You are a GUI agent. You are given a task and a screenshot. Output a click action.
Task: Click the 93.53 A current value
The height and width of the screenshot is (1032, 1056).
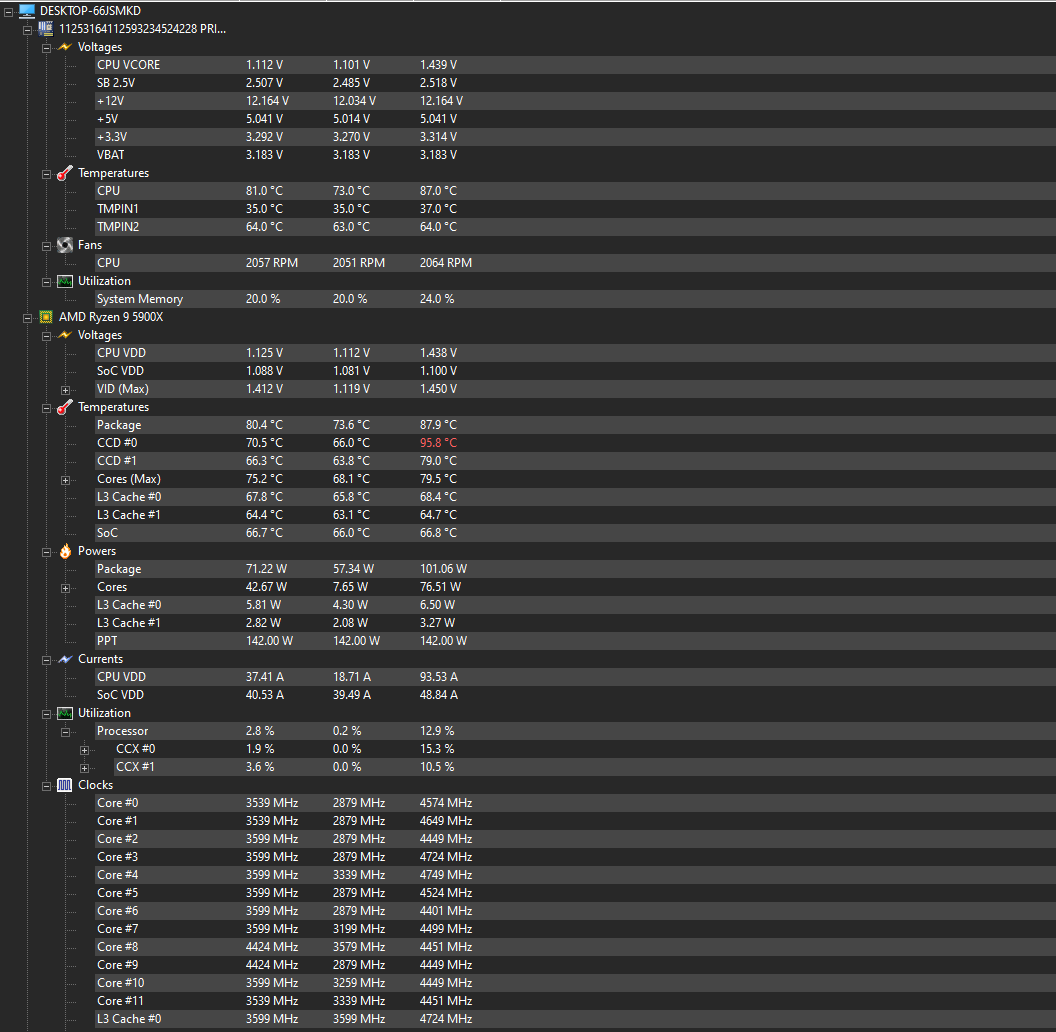(x=439, y=676)
